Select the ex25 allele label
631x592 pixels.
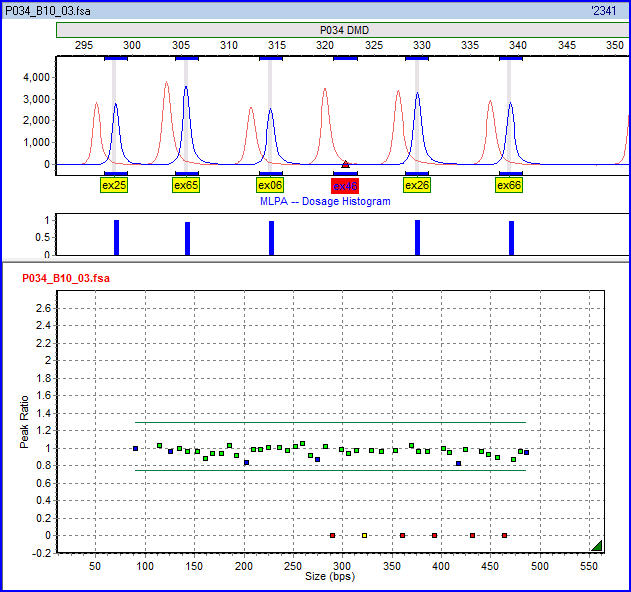[x=115, y=185]
